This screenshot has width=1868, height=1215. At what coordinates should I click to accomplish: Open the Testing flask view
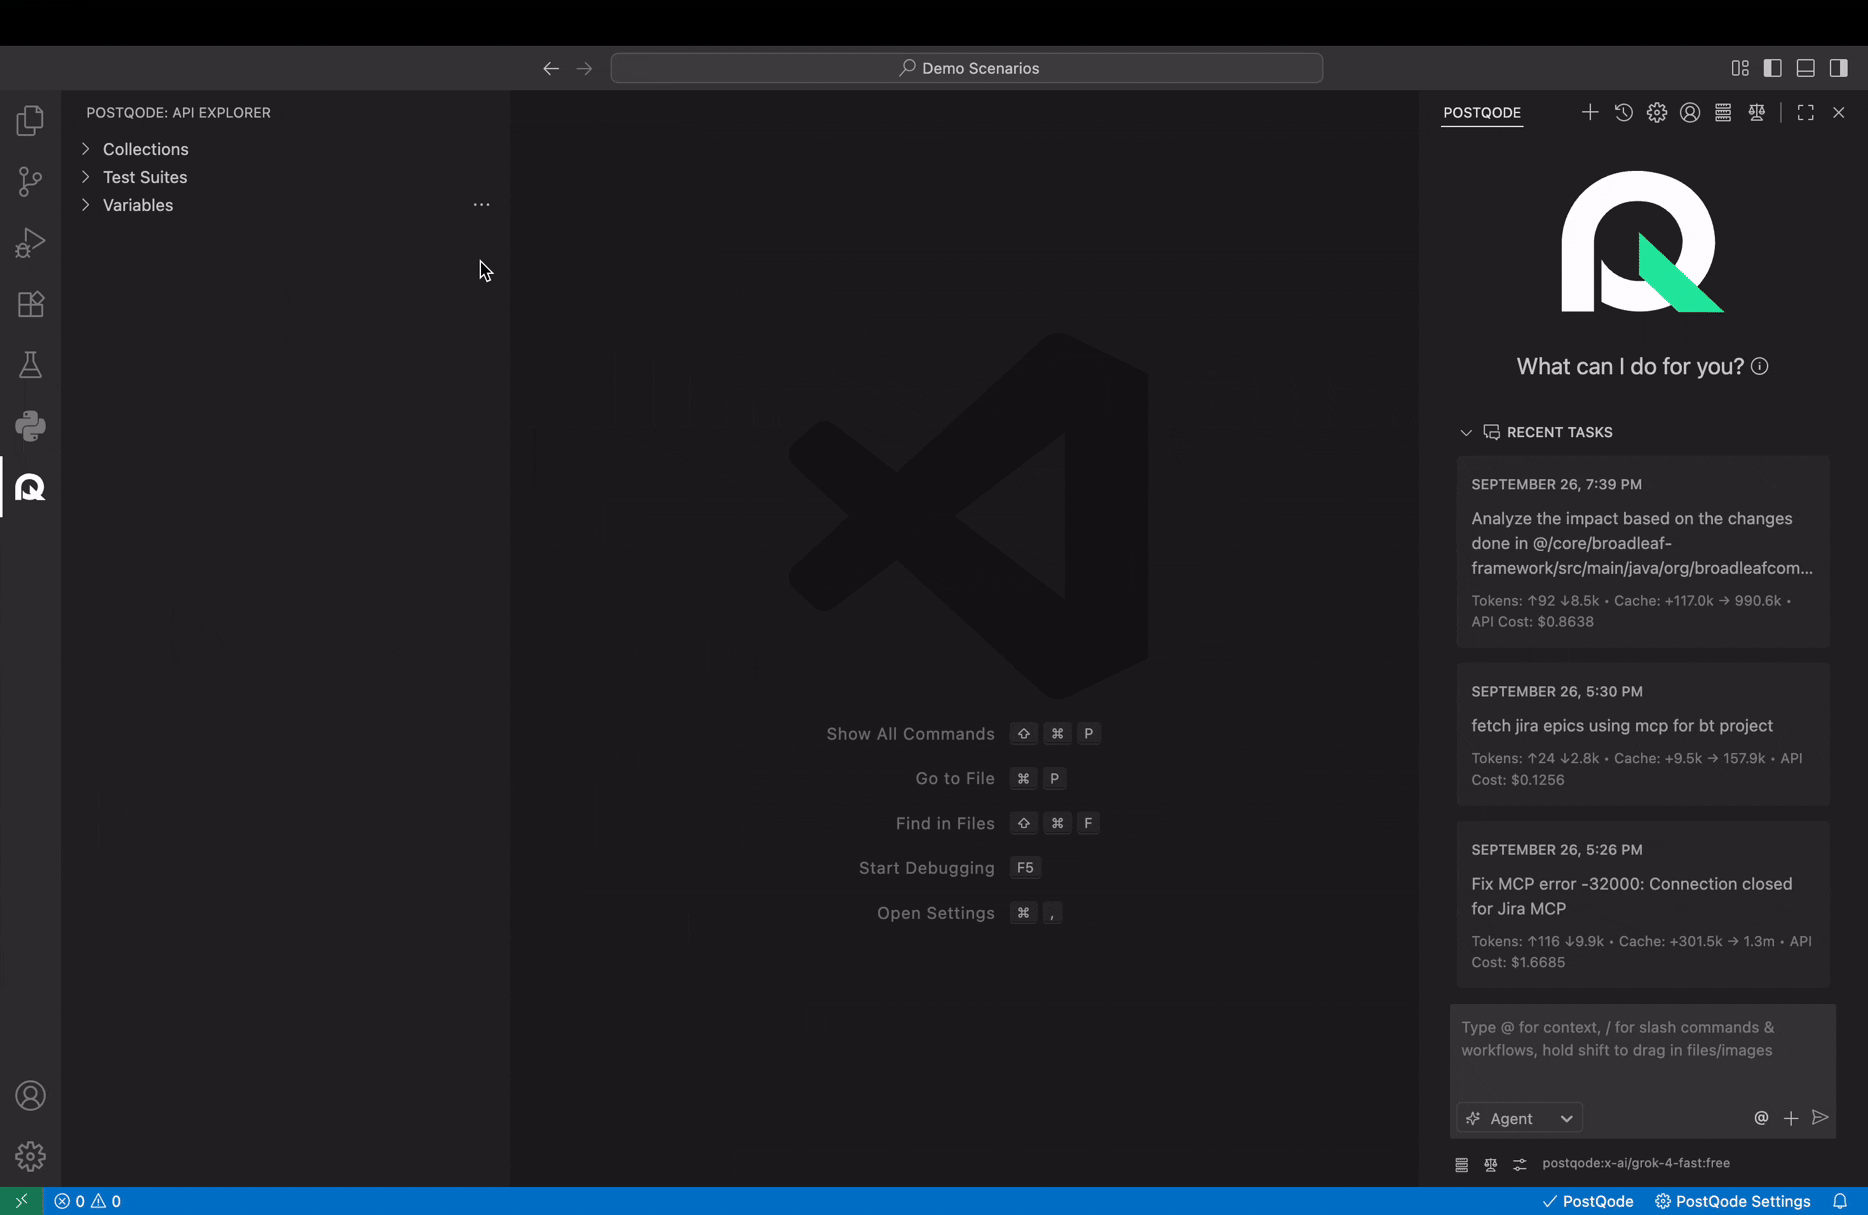tap(30, 365)
